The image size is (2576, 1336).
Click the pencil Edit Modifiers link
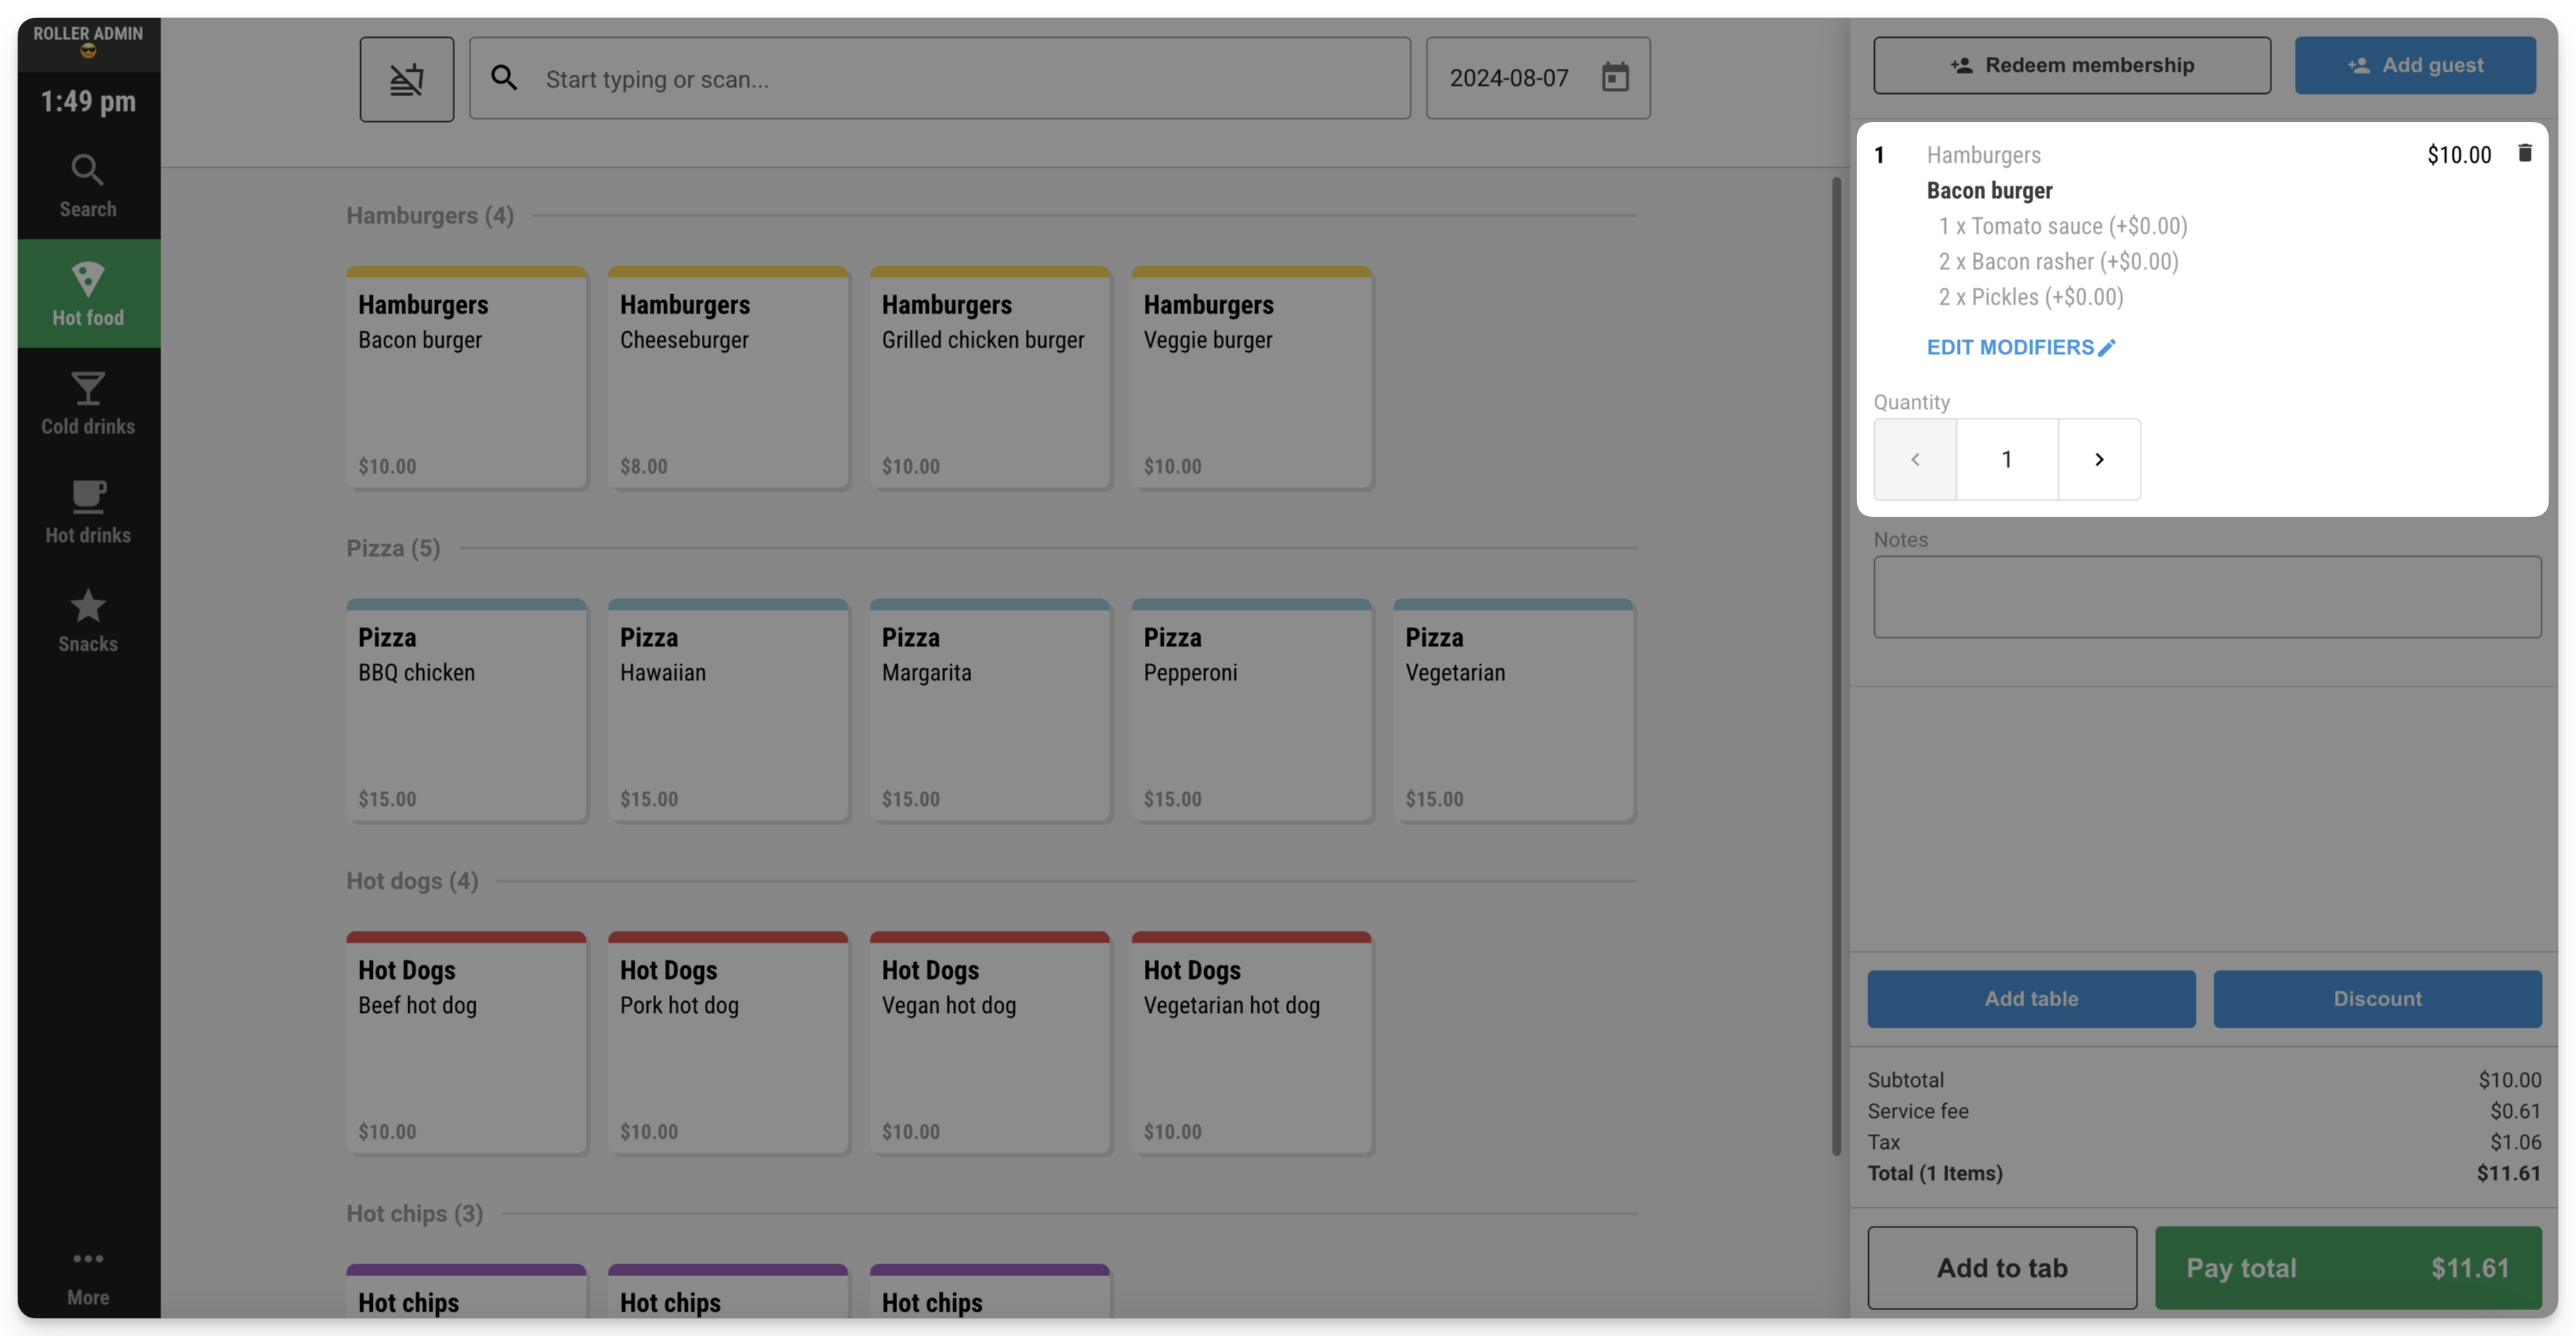2020,347
